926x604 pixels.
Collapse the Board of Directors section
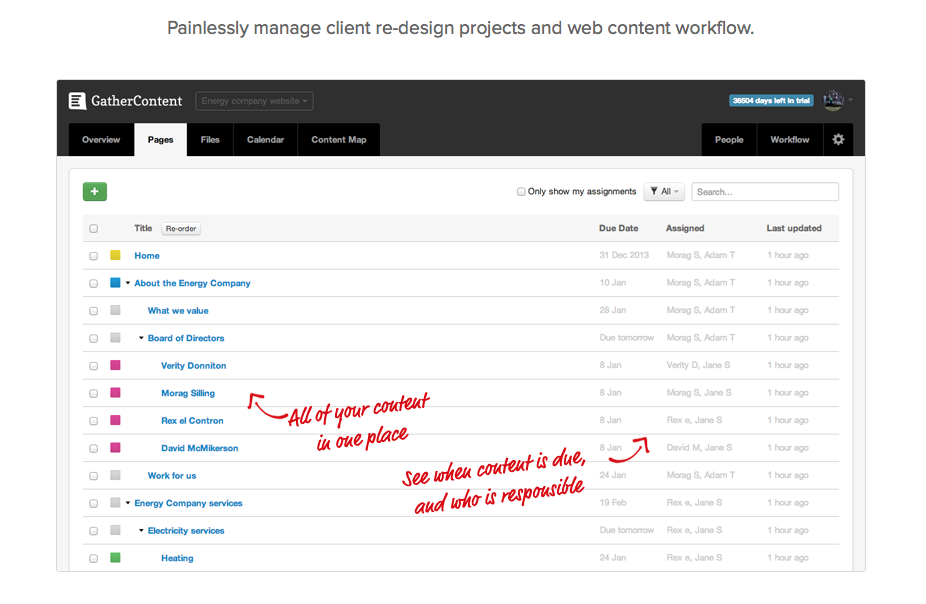[x=141, y=338]
